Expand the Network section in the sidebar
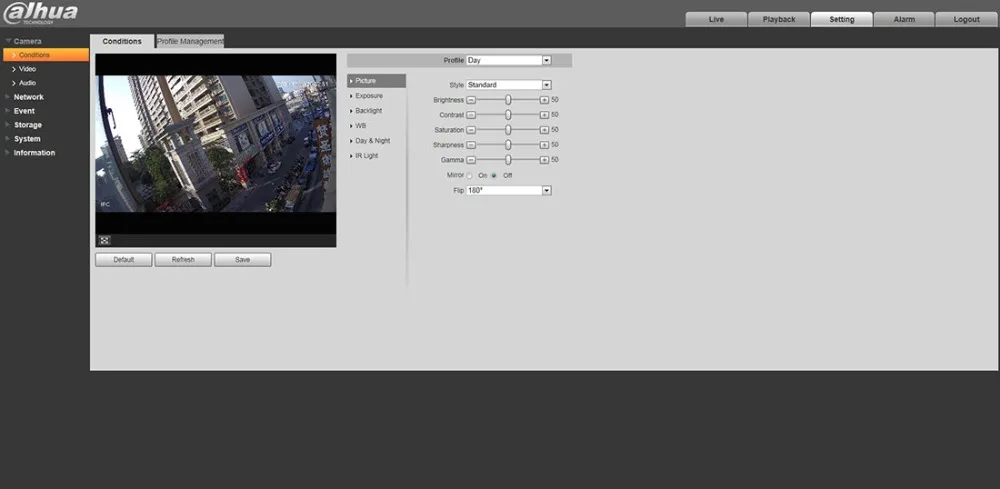 [29, 97]
